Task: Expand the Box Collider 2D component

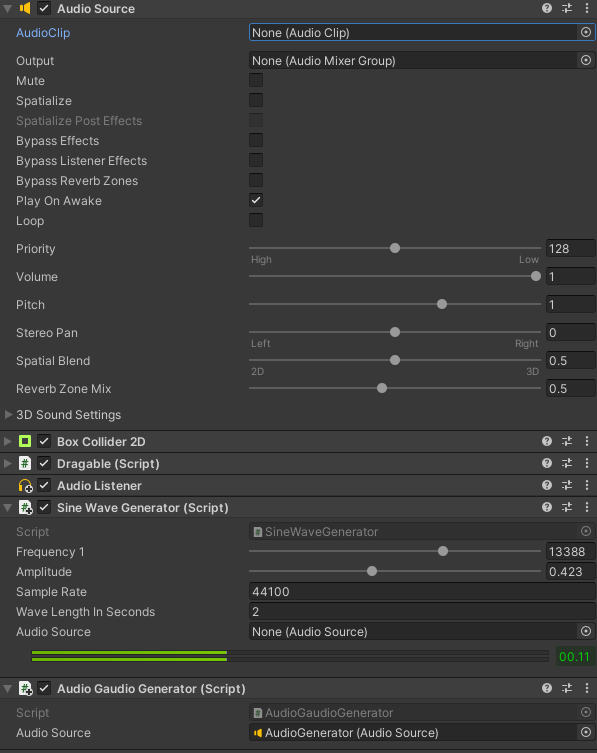Action: point(8,441)
